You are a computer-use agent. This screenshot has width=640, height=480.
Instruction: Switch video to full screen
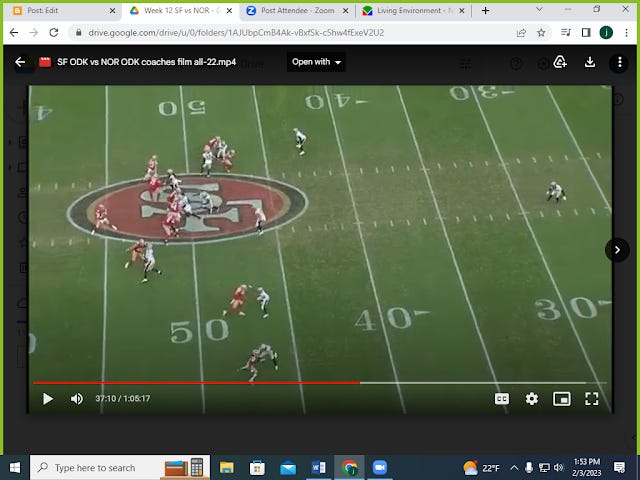[x=591, y=399]
